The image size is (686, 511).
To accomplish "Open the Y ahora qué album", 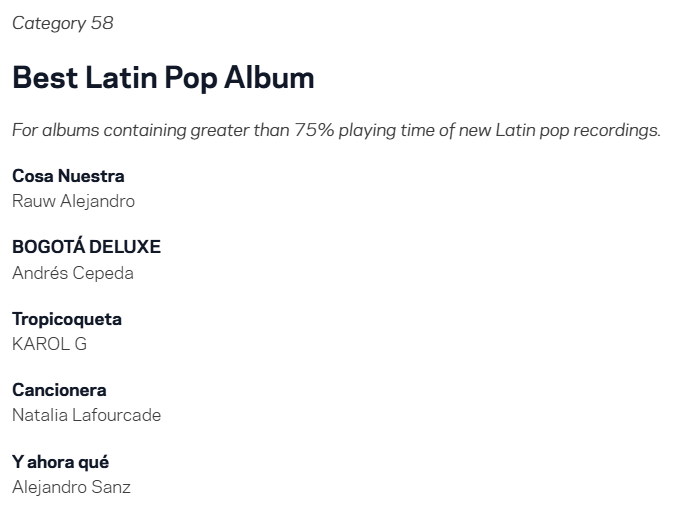I will point(60,462).
